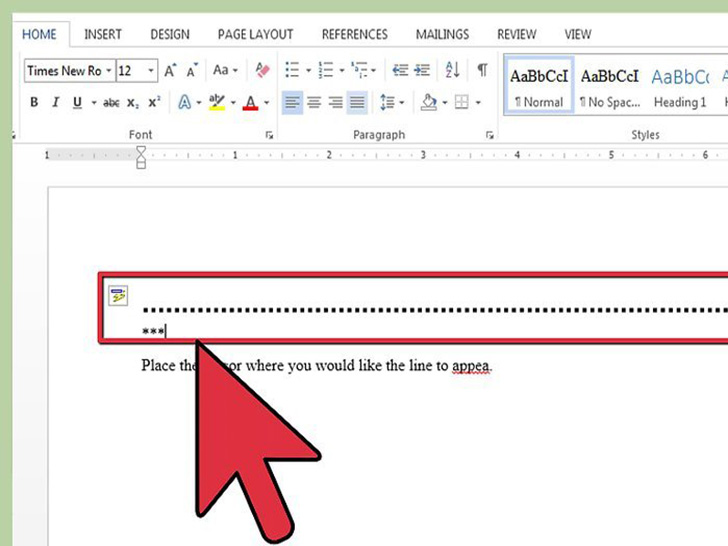728x546 pixels.
Task: Open the VIEW tab
Action: click(578, 34)
